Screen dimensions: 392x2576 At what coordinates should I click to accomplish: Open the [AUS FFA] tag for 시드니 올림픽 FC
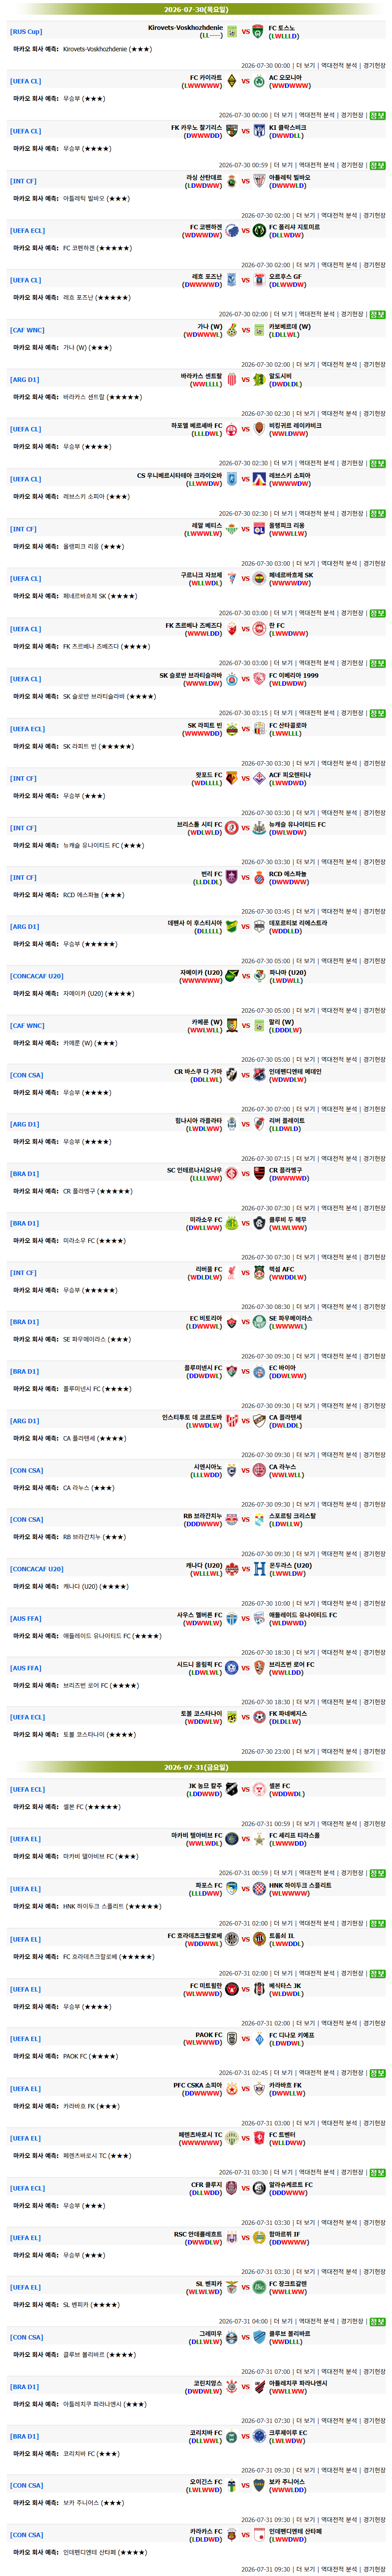tap(26, 1668)
